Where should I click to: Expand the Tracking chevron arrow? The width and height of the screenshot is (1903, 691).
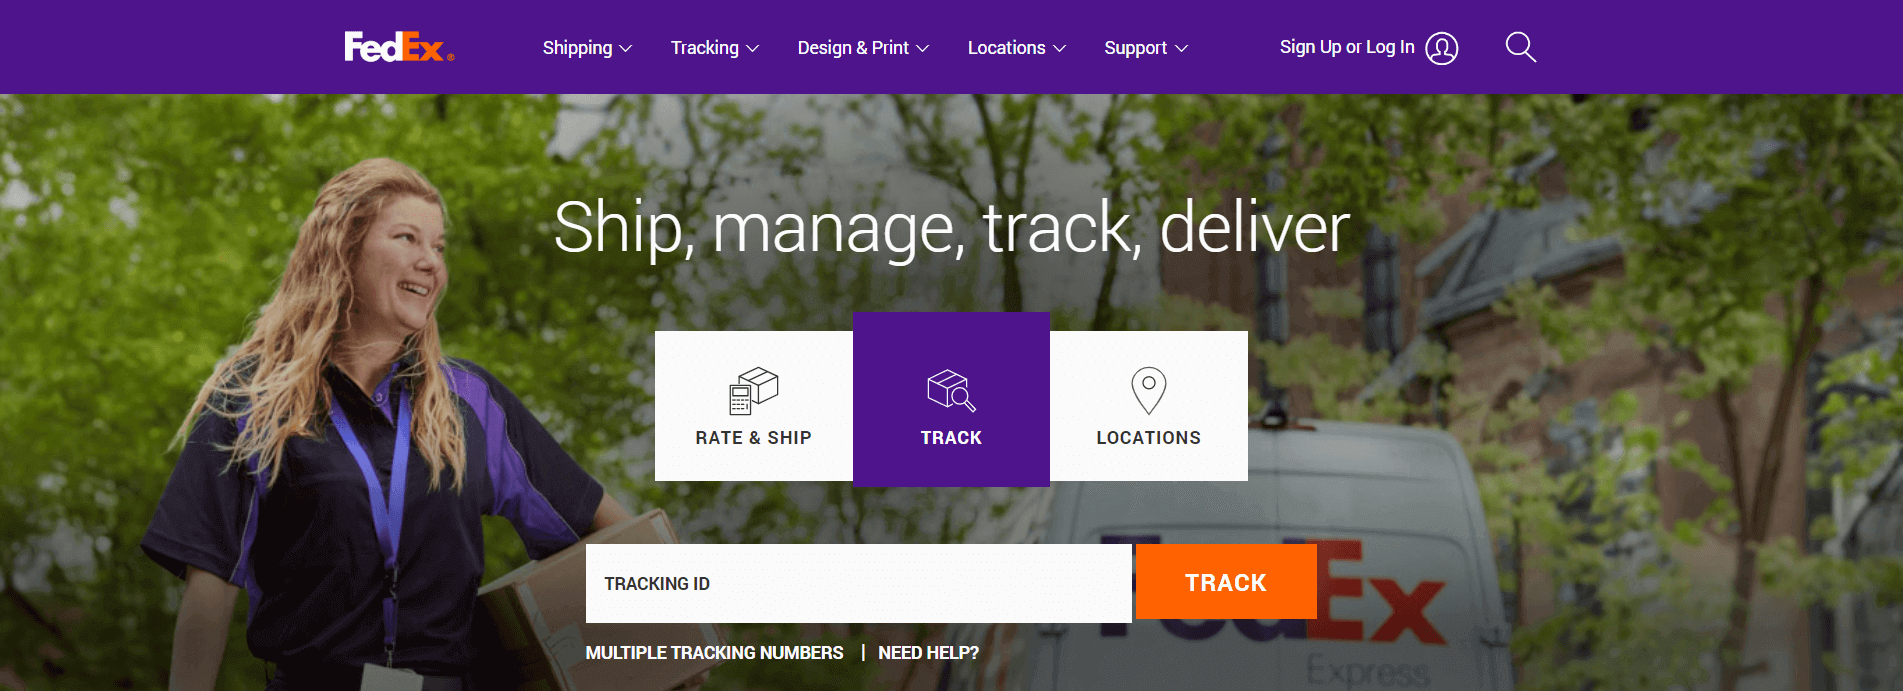click(x=753, y=48)
